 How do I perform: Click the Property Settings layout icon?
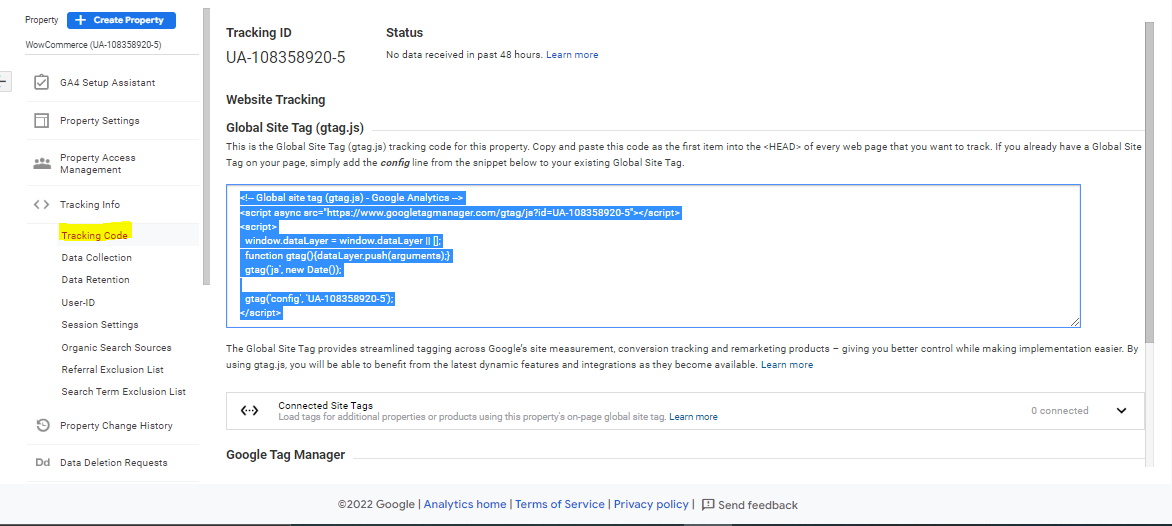[42, 120]
